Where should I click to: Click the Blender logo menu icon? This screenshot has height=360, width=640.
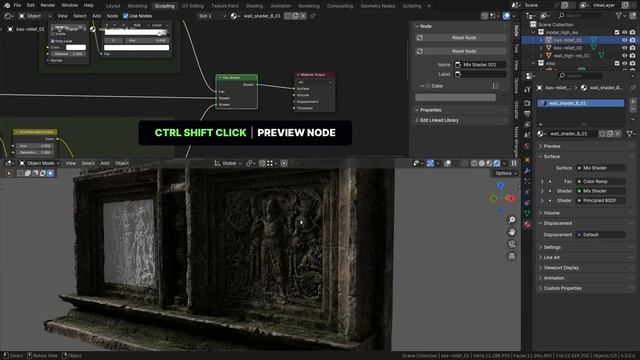point(7,5)
